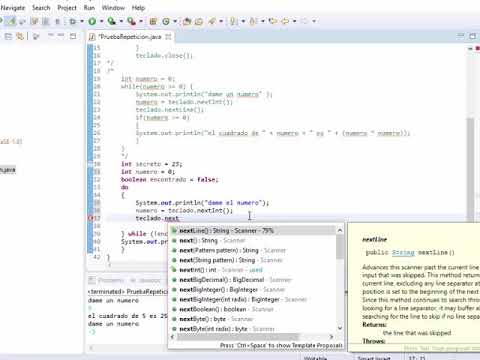The height and width of the screenshot is (360, 480).
Task: Open the String link in Javadoc popup
Action: coord(403,252)
